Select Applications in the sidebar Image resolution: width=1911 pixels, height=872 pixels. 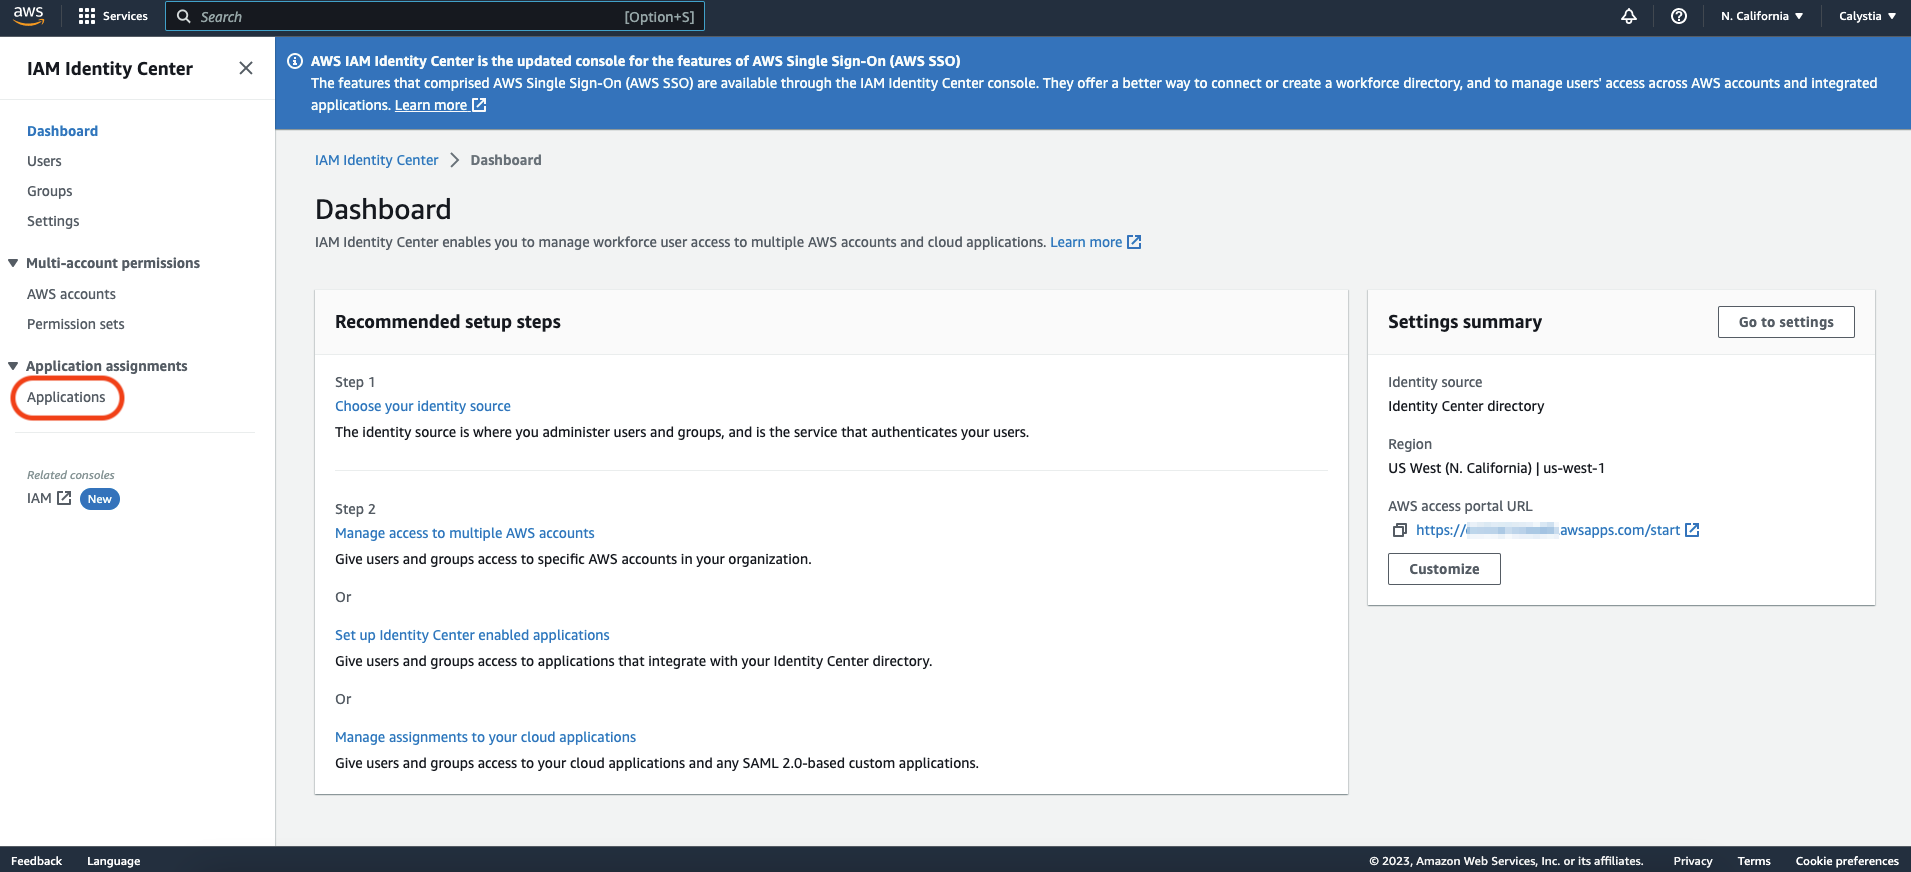[x=66, y=397]
